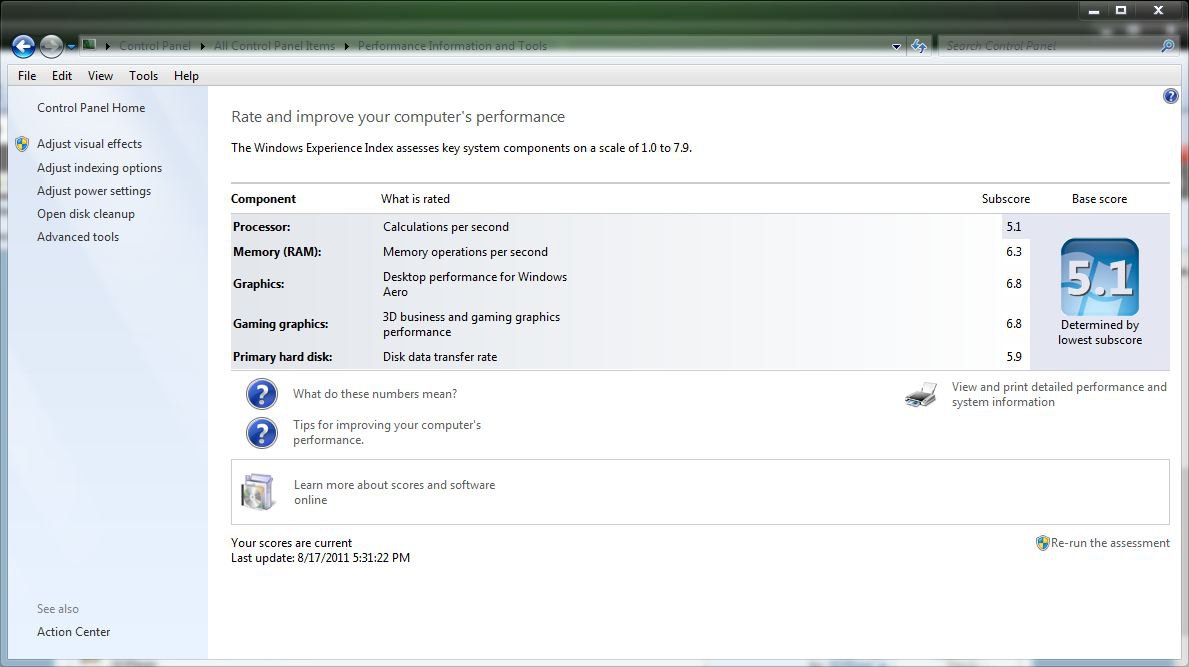Click shield icon beside Adjust visual effects
Viewport: 1189px width, 667px height.
tap(22, 144)
